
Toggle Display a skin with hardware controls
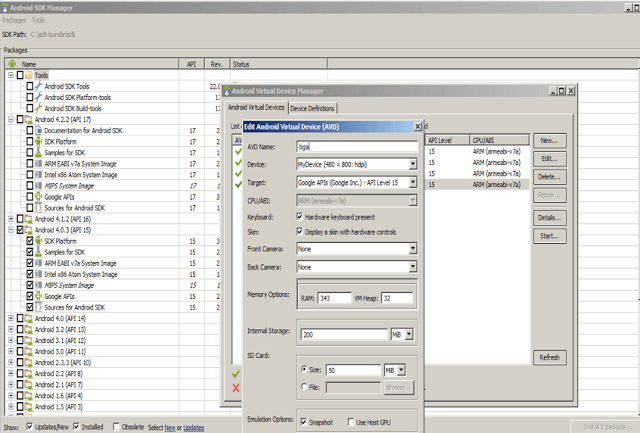(300, 231)
